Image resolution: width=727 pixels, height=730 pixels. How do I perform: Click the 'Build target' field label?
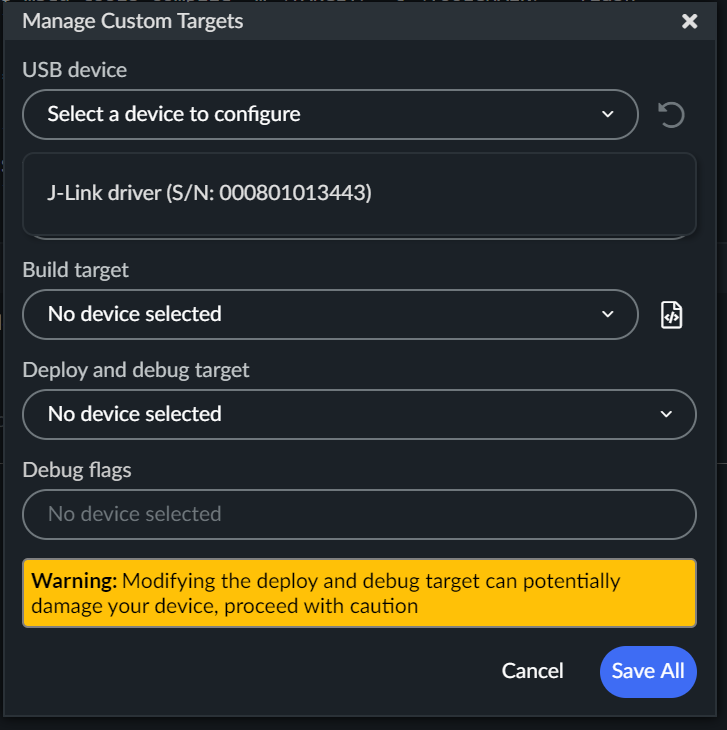75,270
